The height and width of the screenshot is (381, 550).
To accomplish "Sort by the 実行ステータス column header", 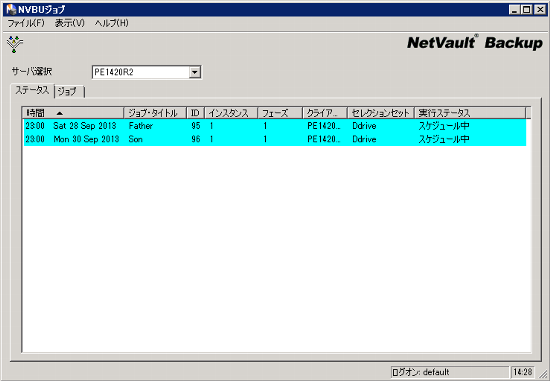I will 470,113.
